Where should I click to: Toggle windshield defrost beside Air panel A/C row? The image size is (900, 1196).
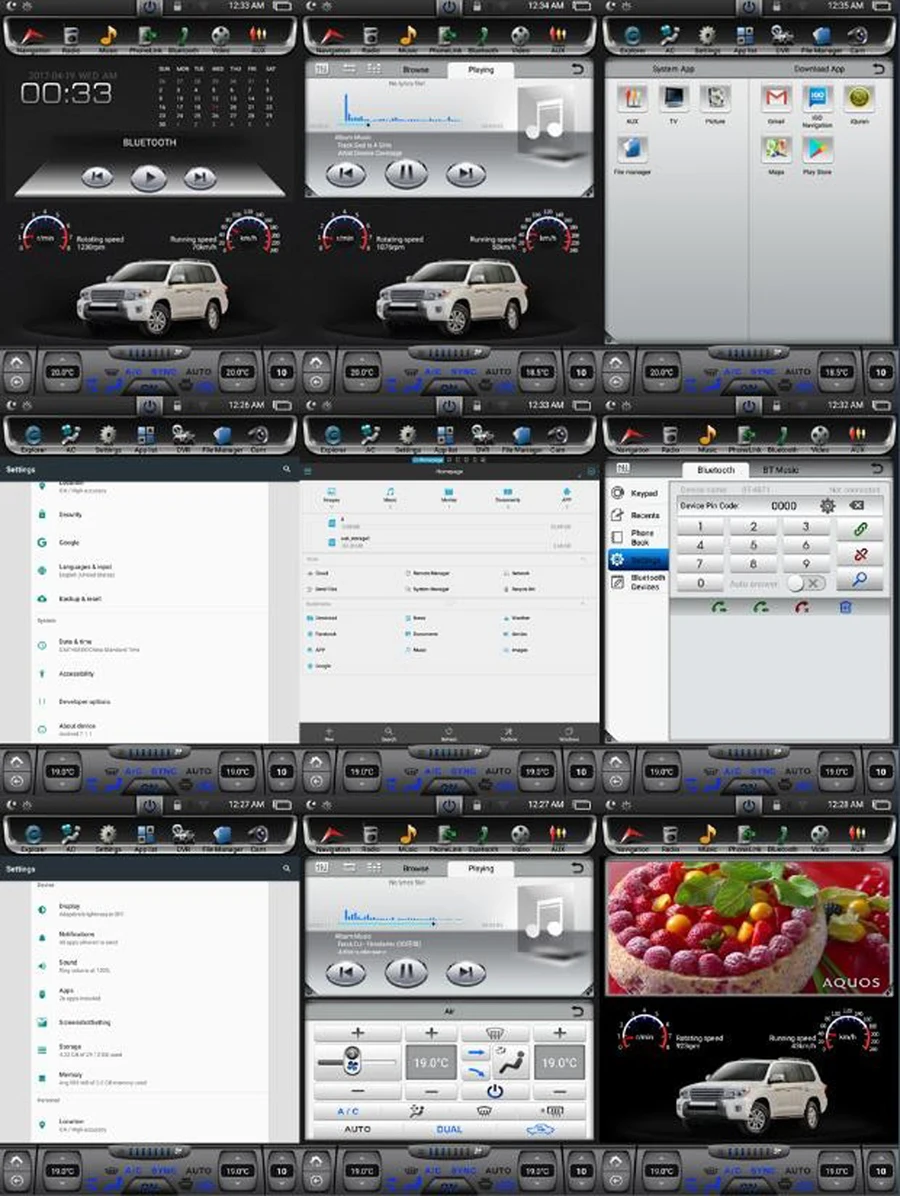(484, 1111)
